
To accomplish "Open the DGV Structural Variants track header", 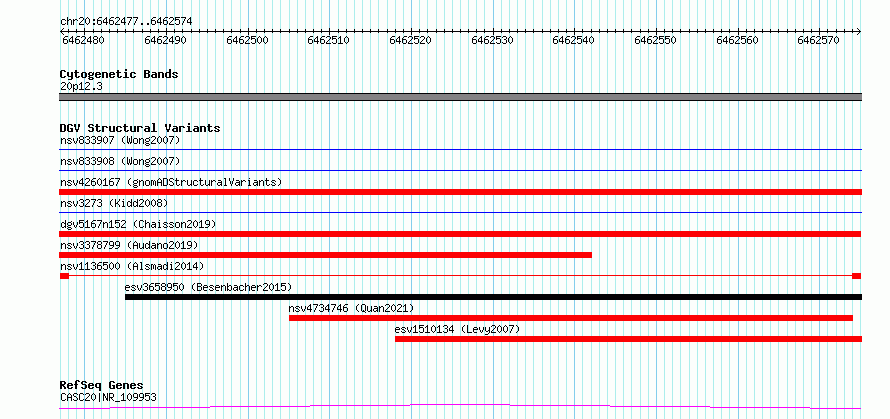I will pos(140,128).
